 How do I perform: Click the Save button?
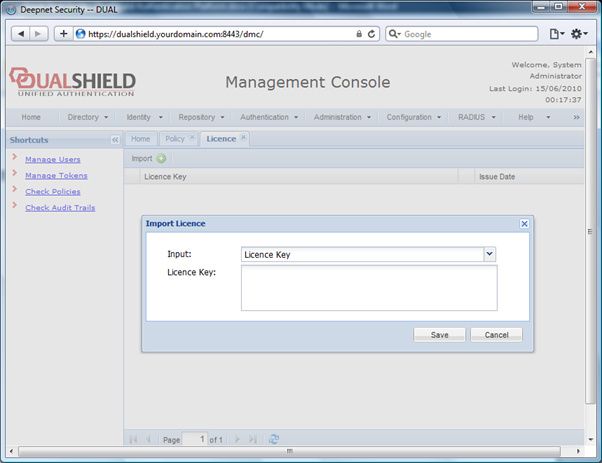pos(439,335)
